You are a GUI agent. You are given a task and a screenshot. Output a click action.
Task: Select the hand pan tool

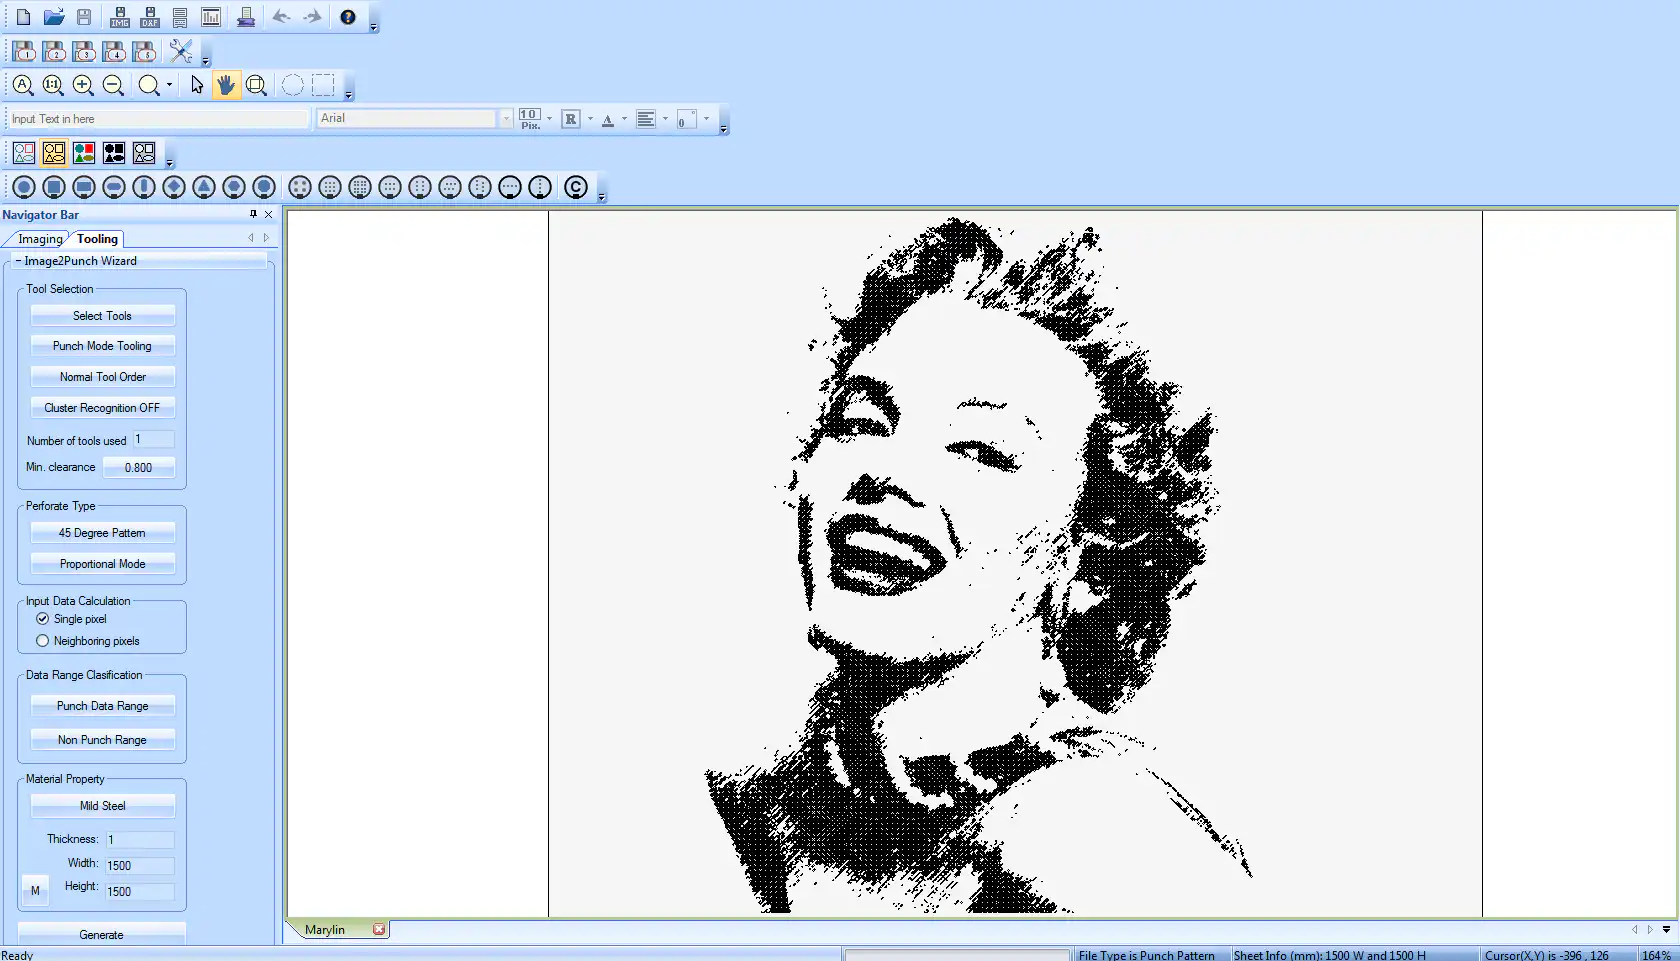226,85
